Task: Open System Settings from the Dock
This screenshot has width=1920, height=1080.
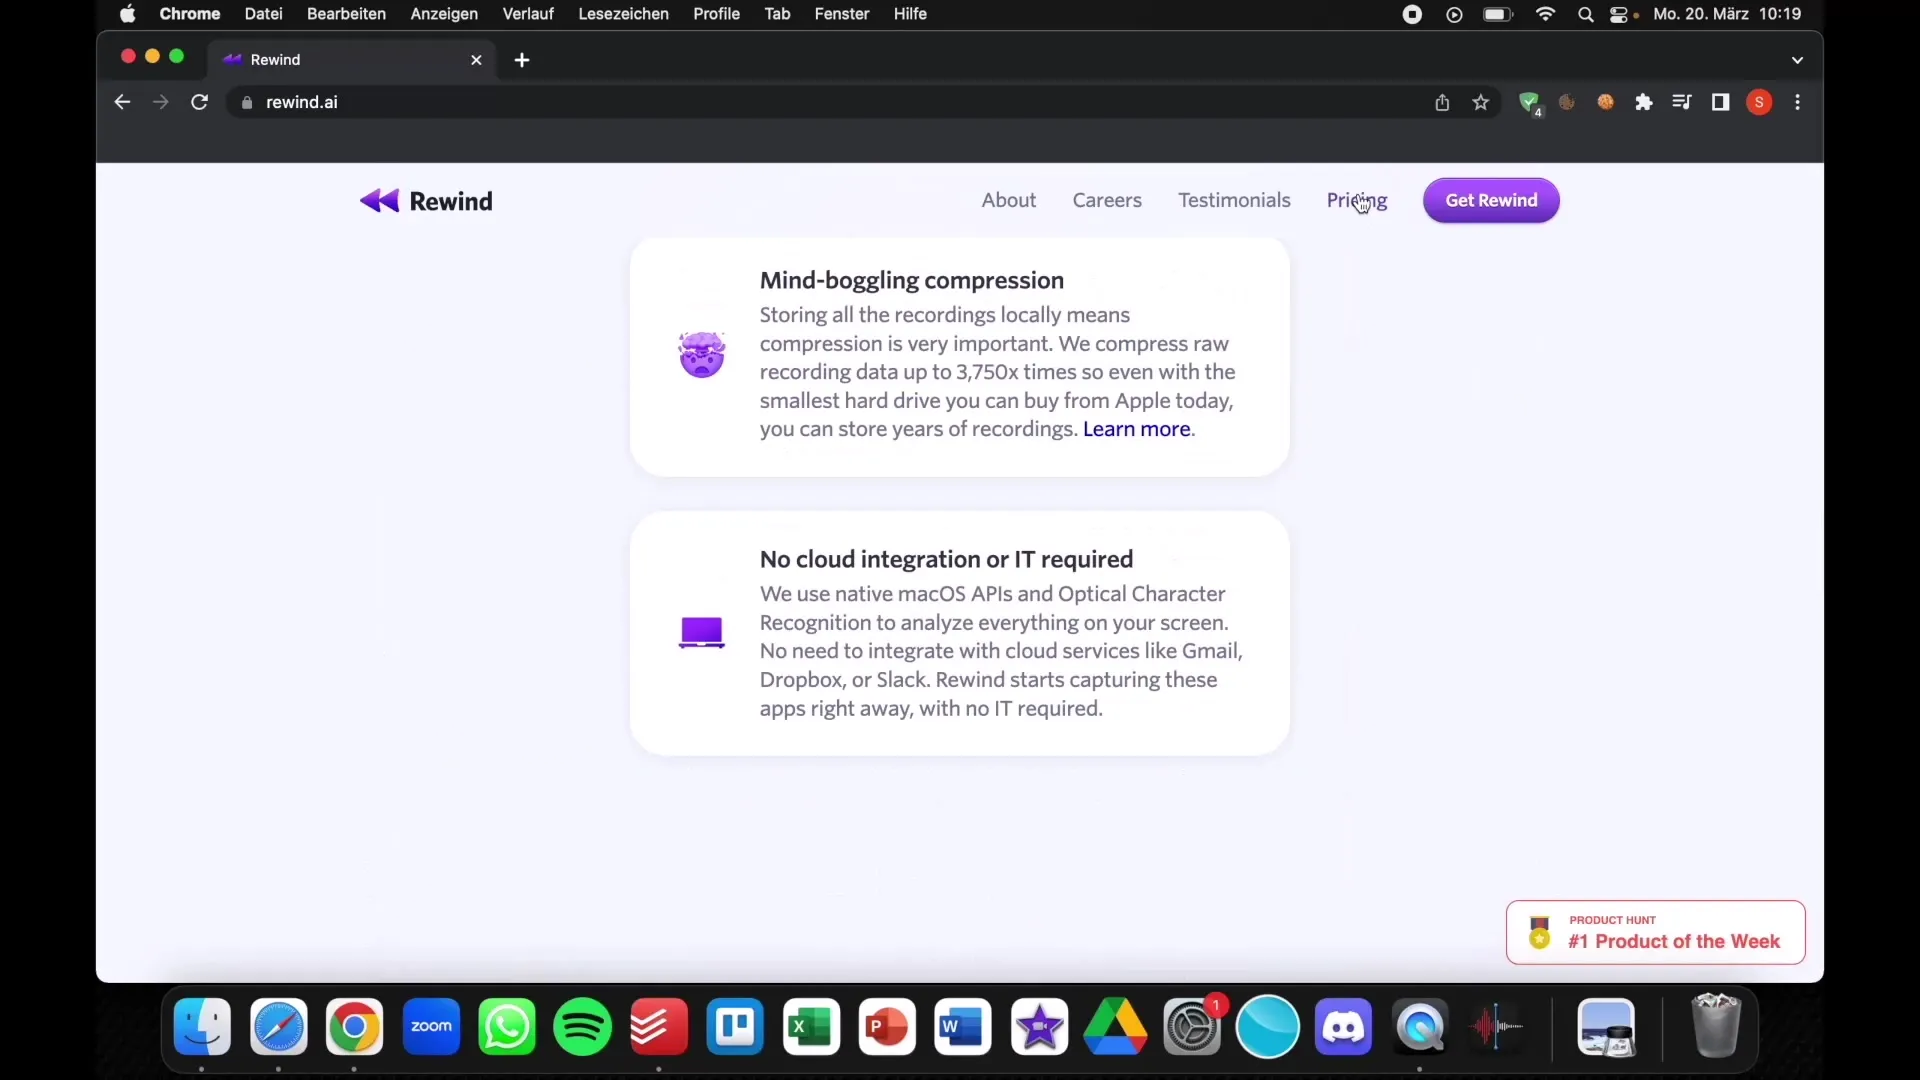Action: [x=1192, y=1027]
